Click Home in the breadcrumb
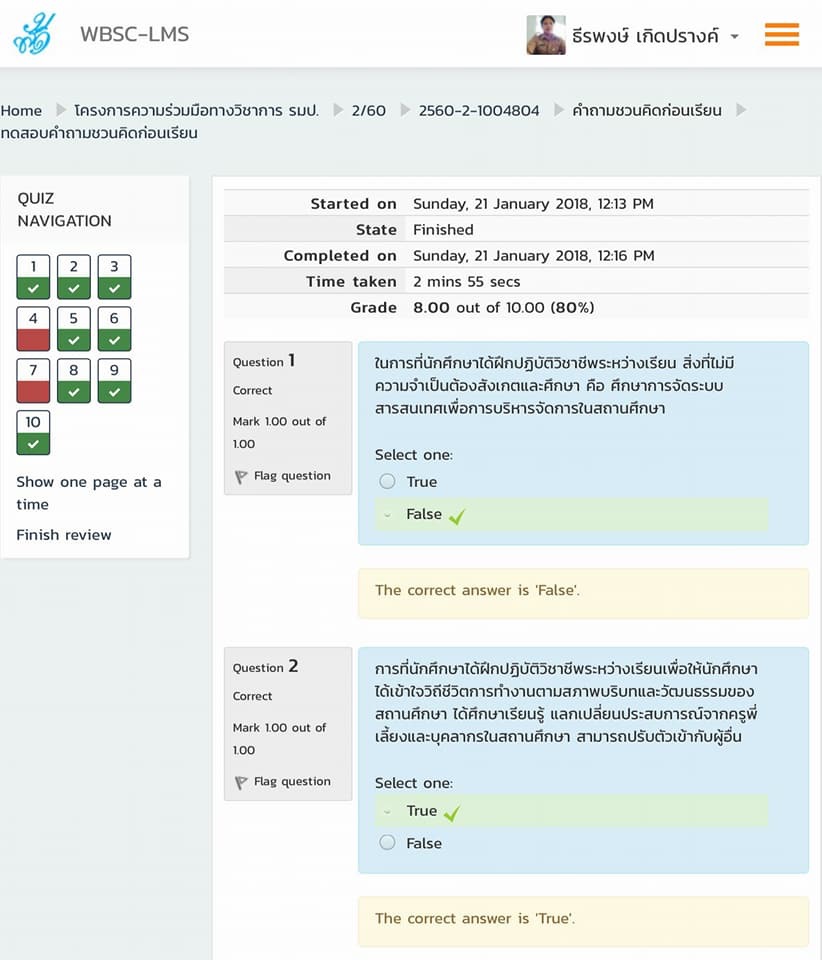The width and height of the screenshot is (822, 960). [21, 110]
